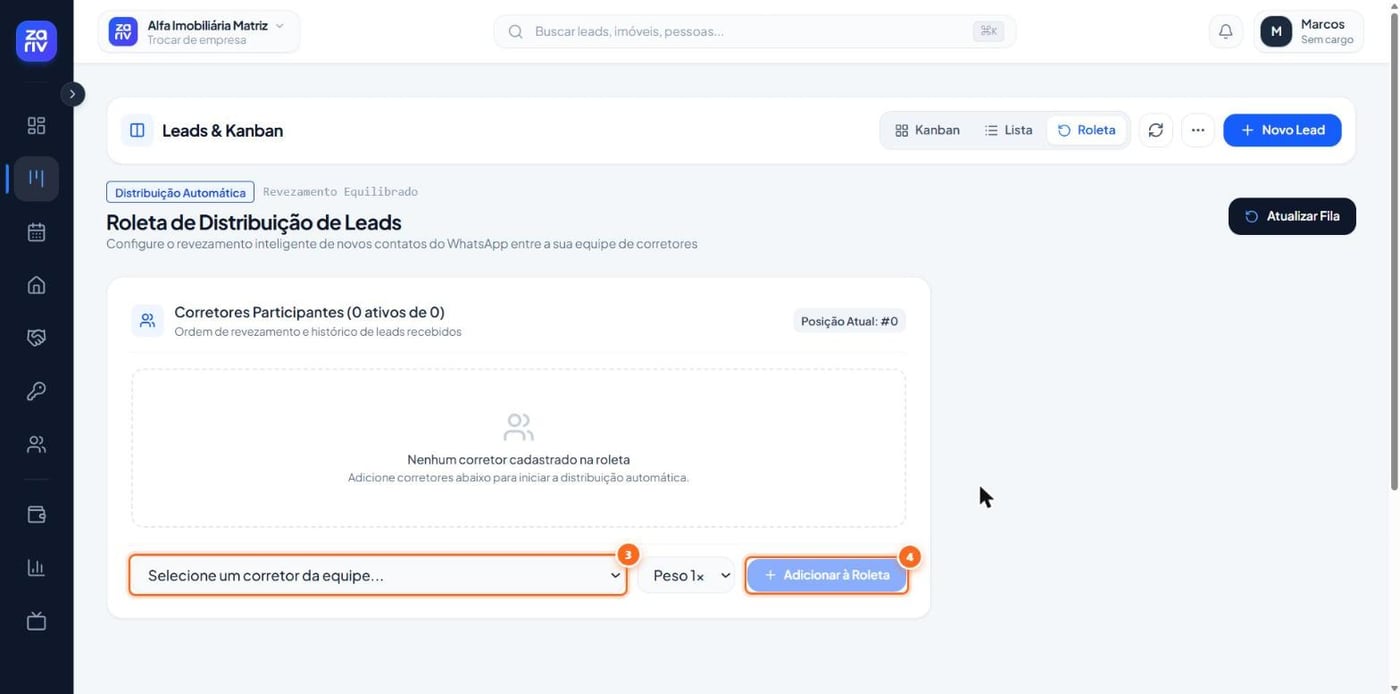Open Selecione um corretor da equipe dropdown
Viewport: 1400px width, 694px height.
click(x=378, y=575)
